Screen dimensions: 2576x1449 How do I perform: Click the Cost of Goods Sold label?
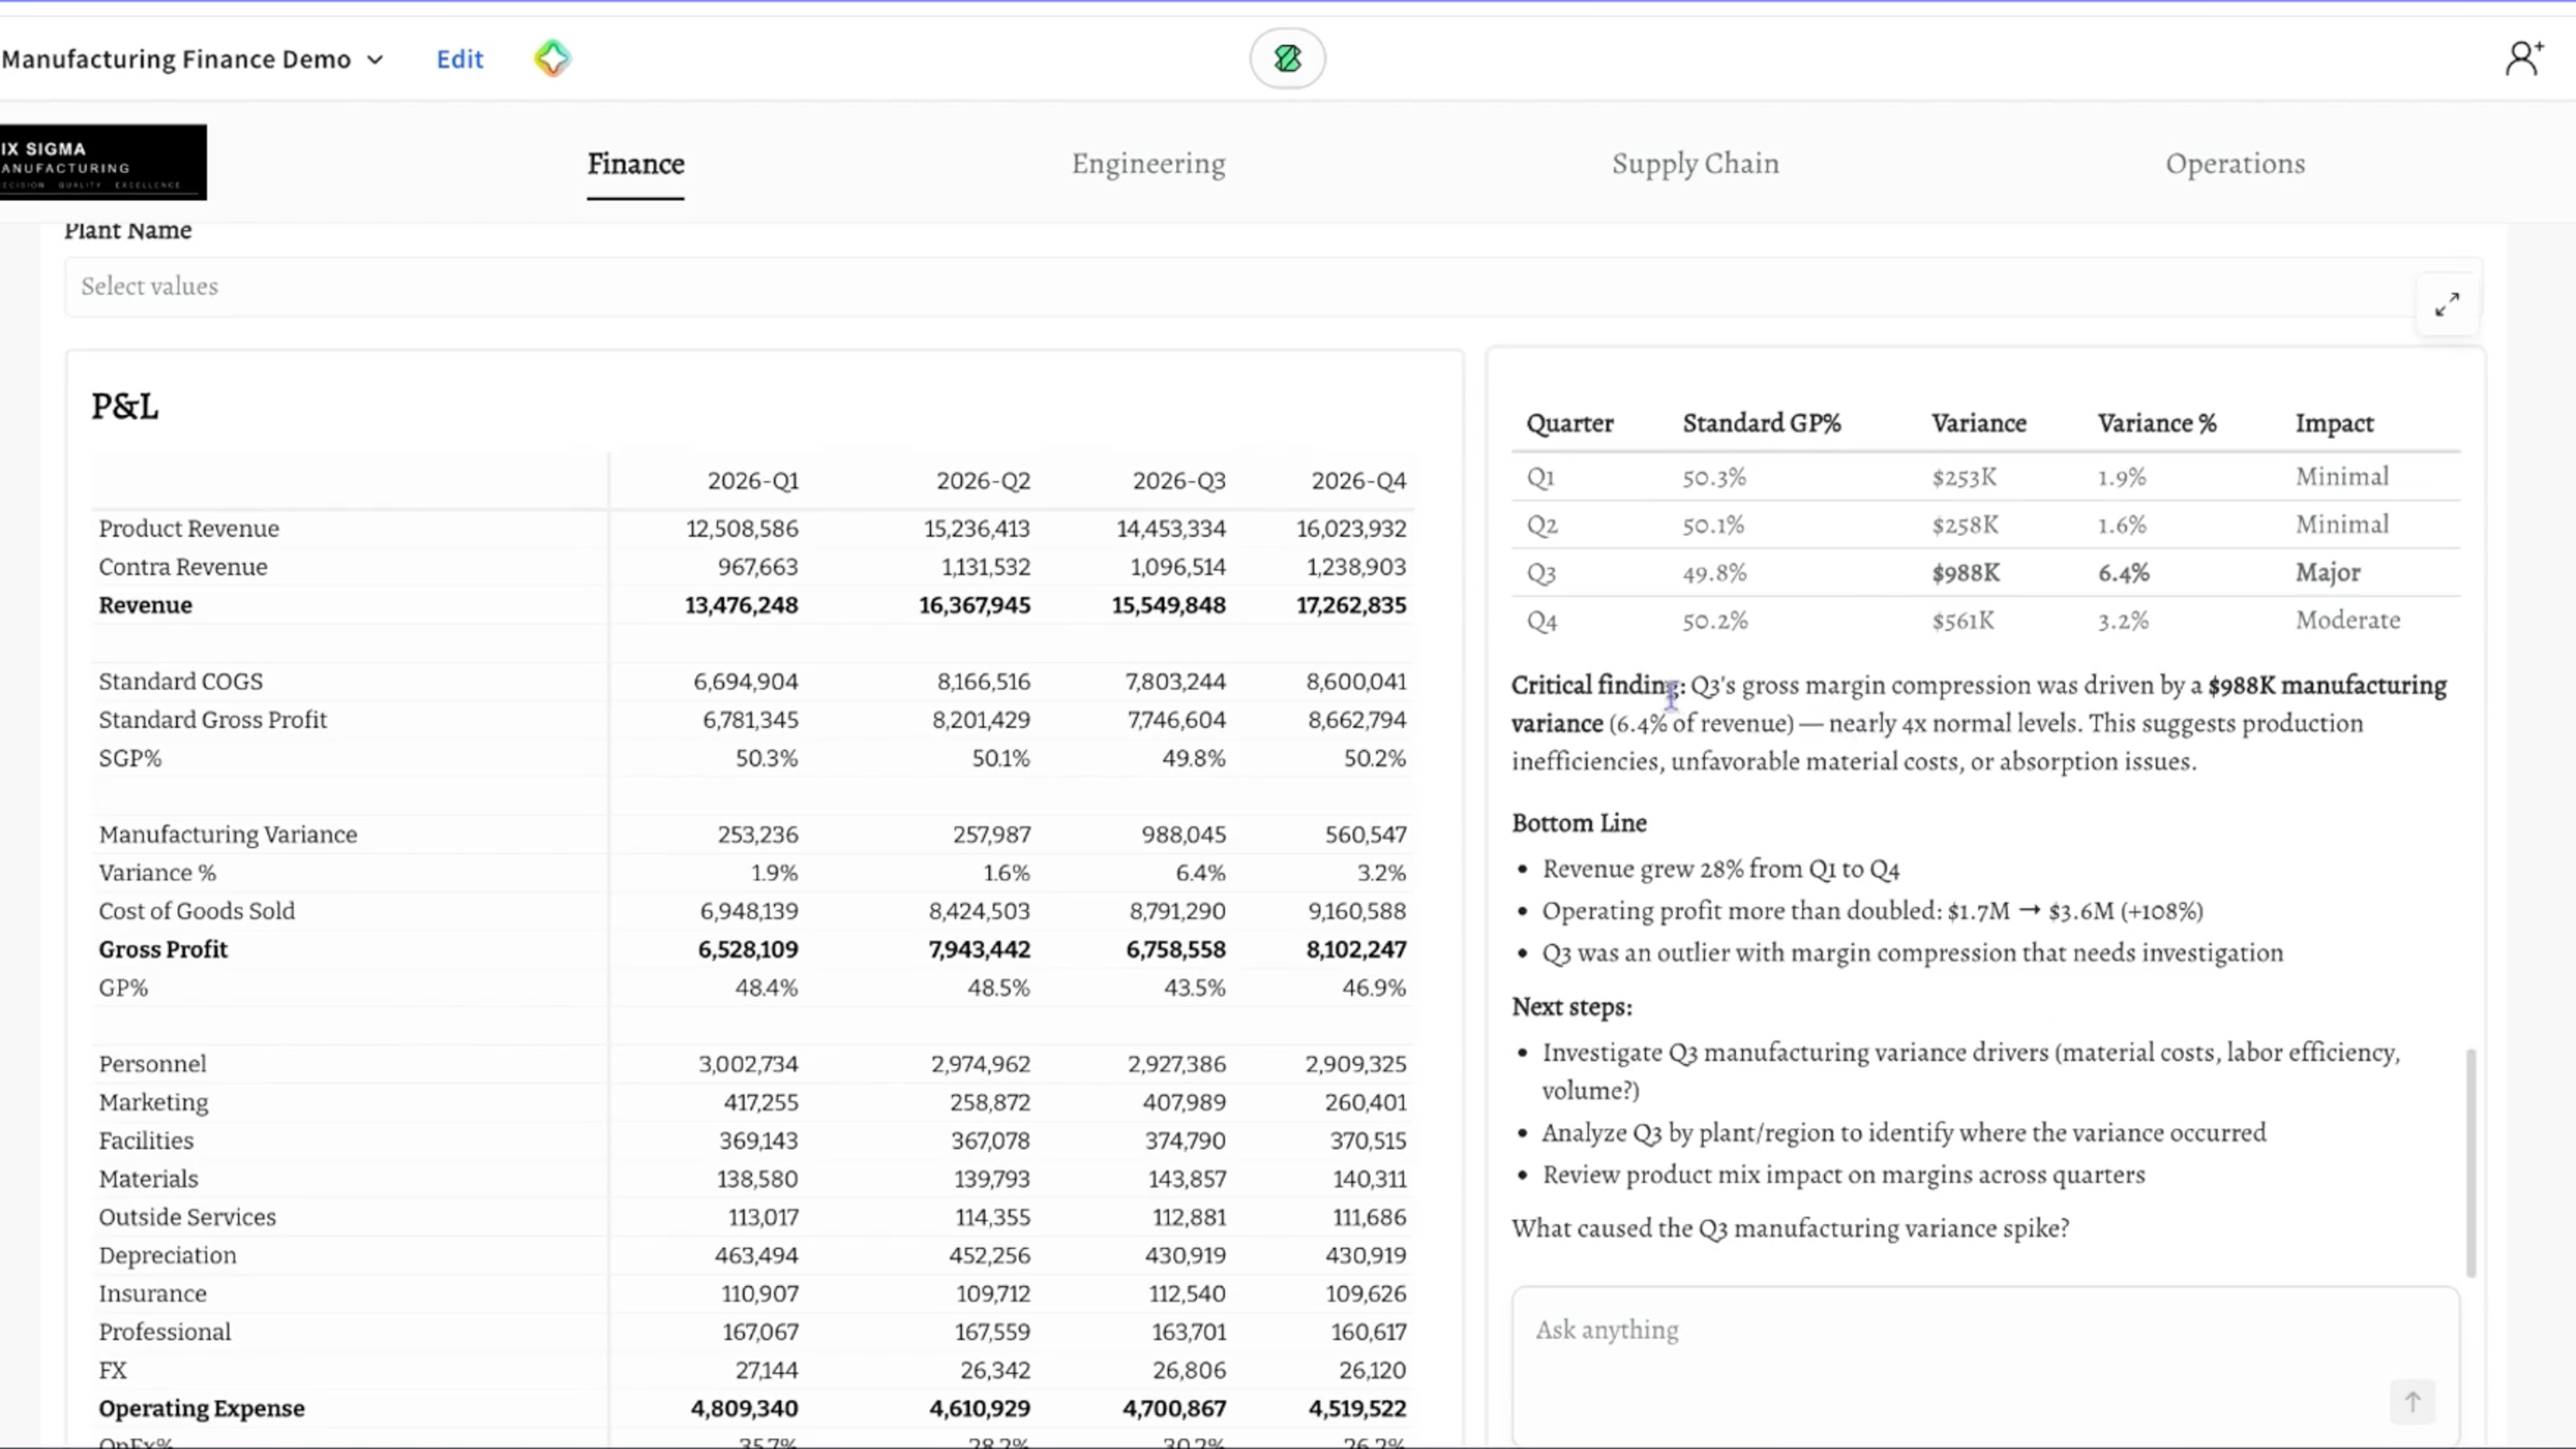(197, 911)
